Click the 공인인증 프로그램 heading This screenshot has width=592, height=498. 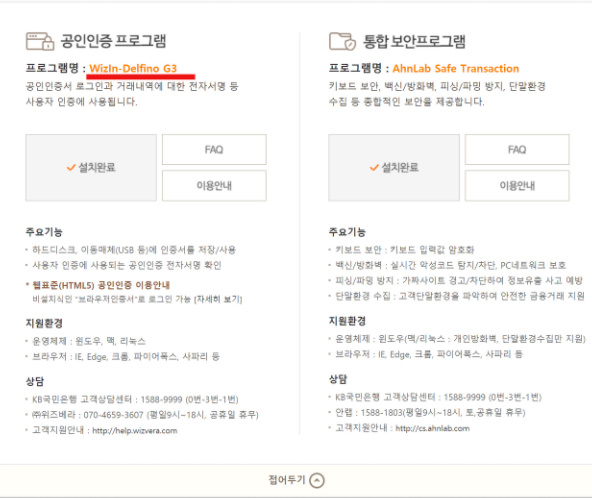[x=113, y=41]
